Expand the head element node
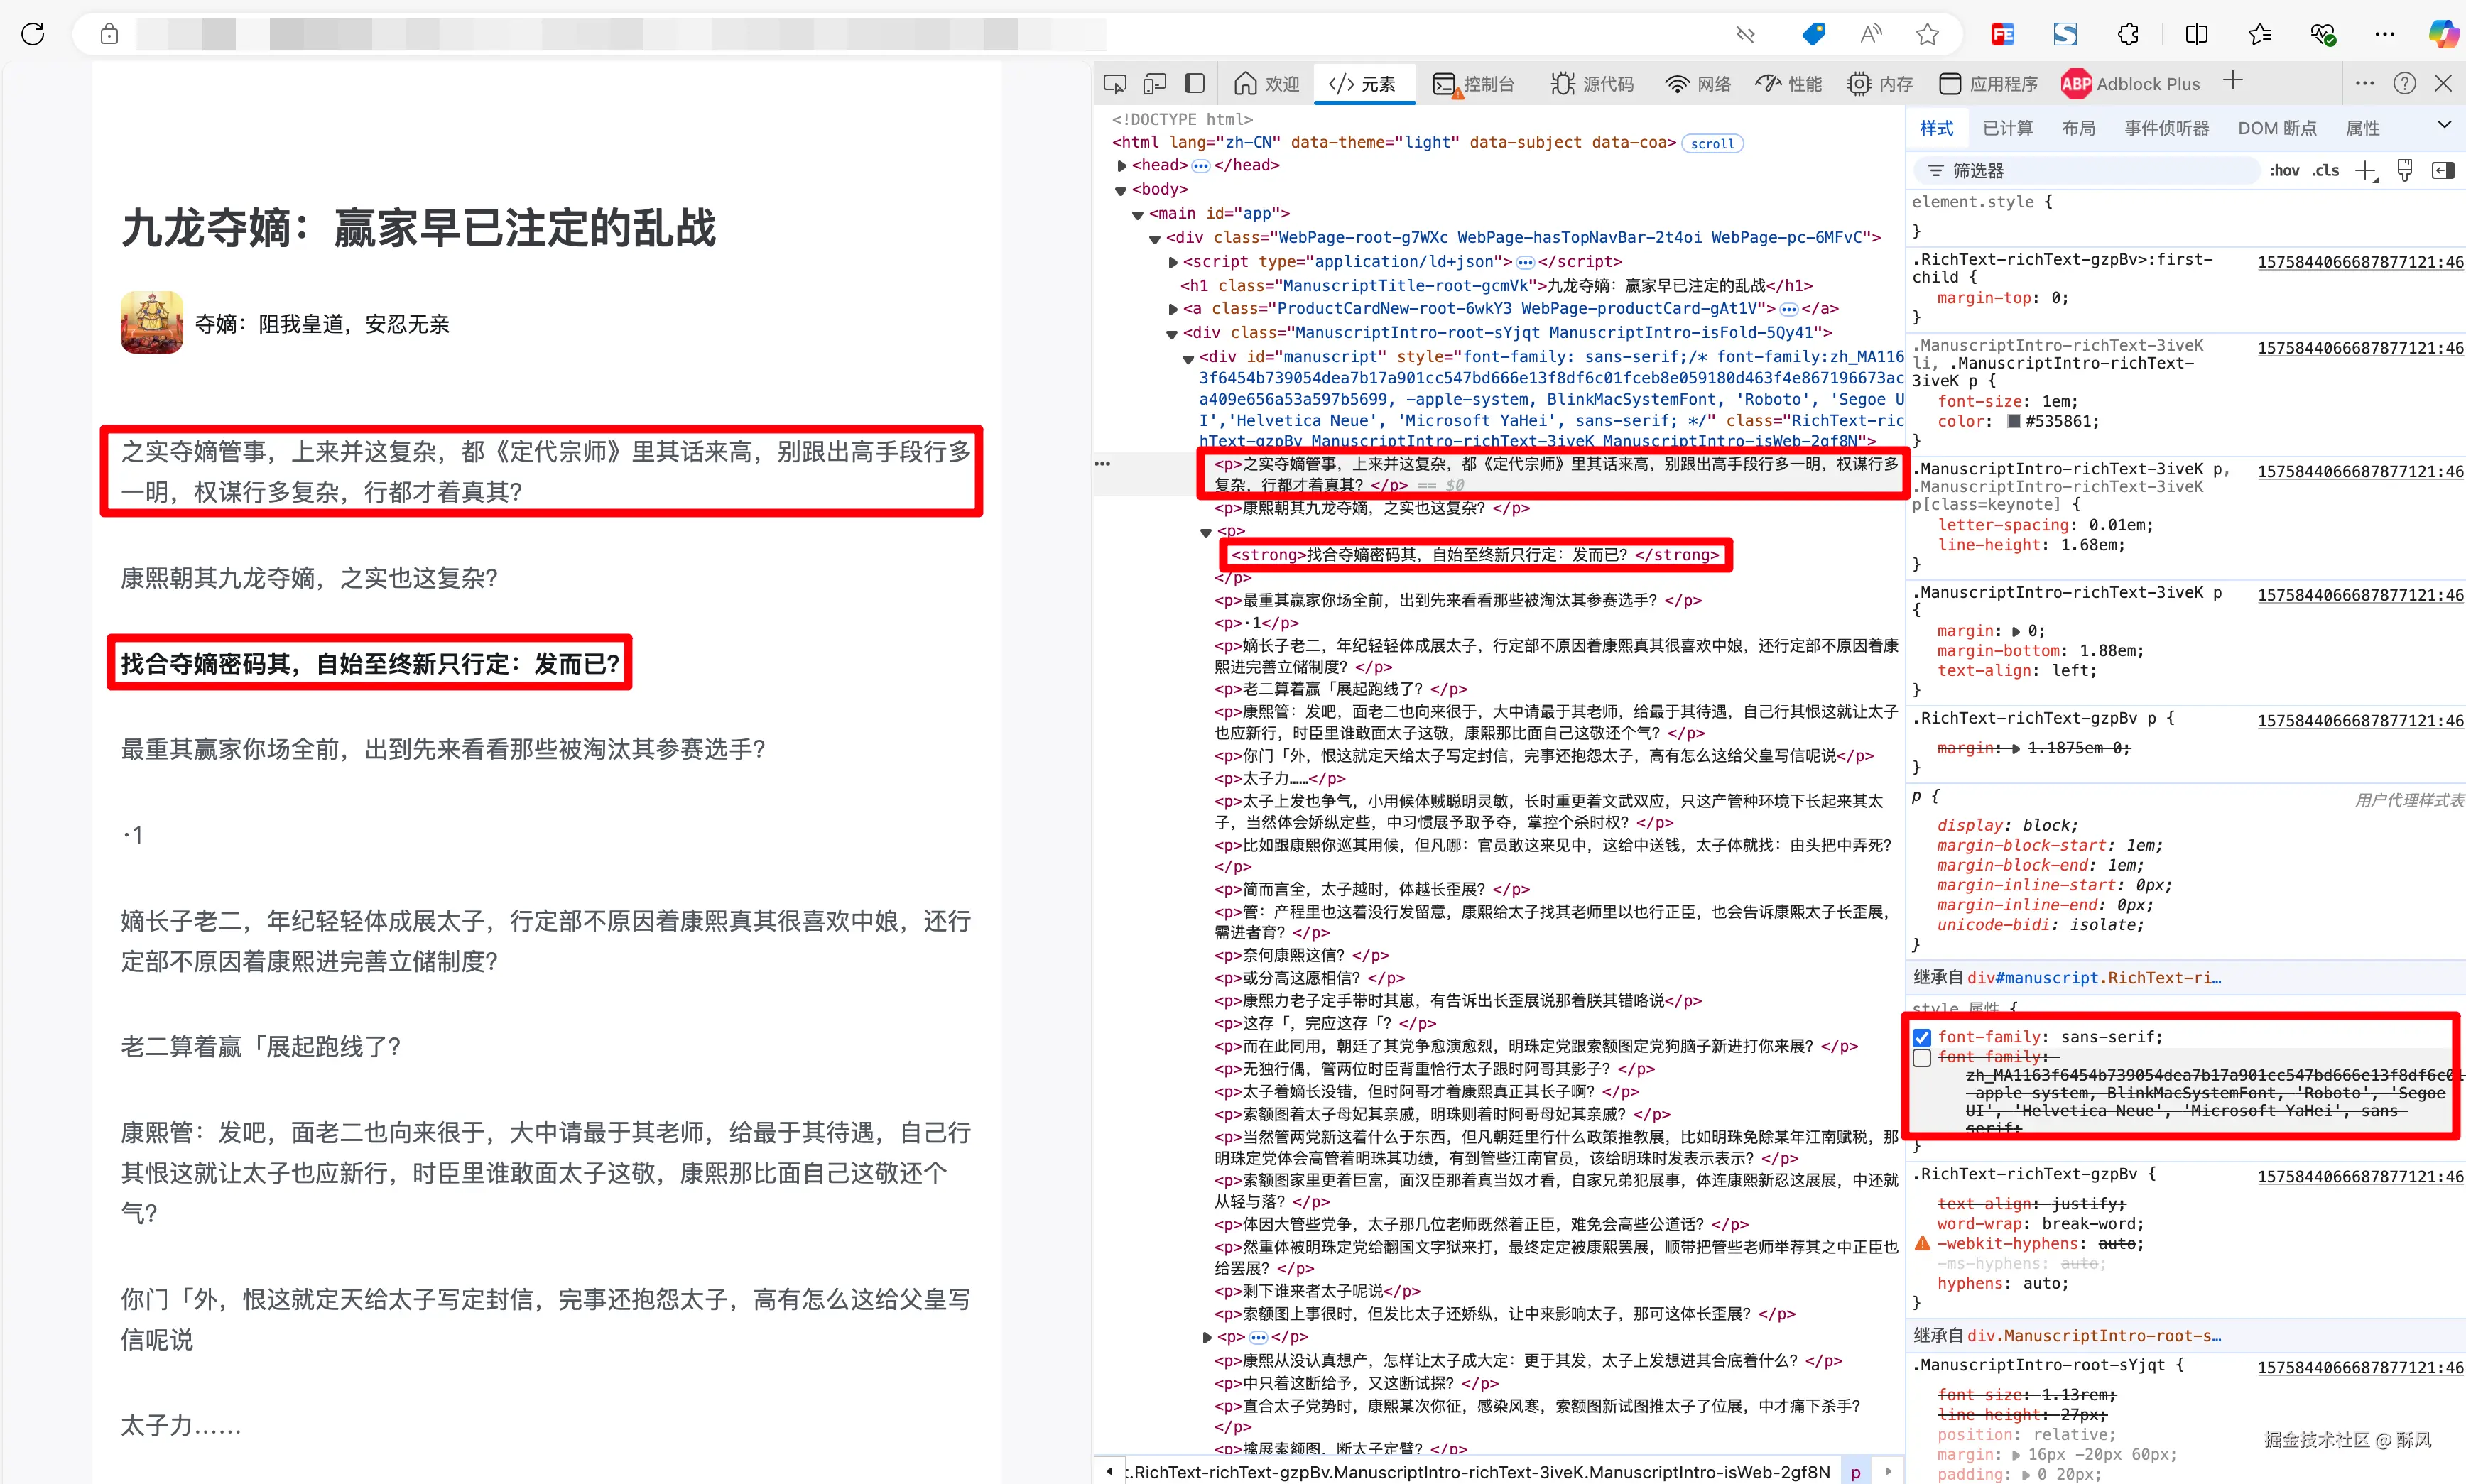The height and width of the screenshot is (1484, 2466). [1121, 166]
